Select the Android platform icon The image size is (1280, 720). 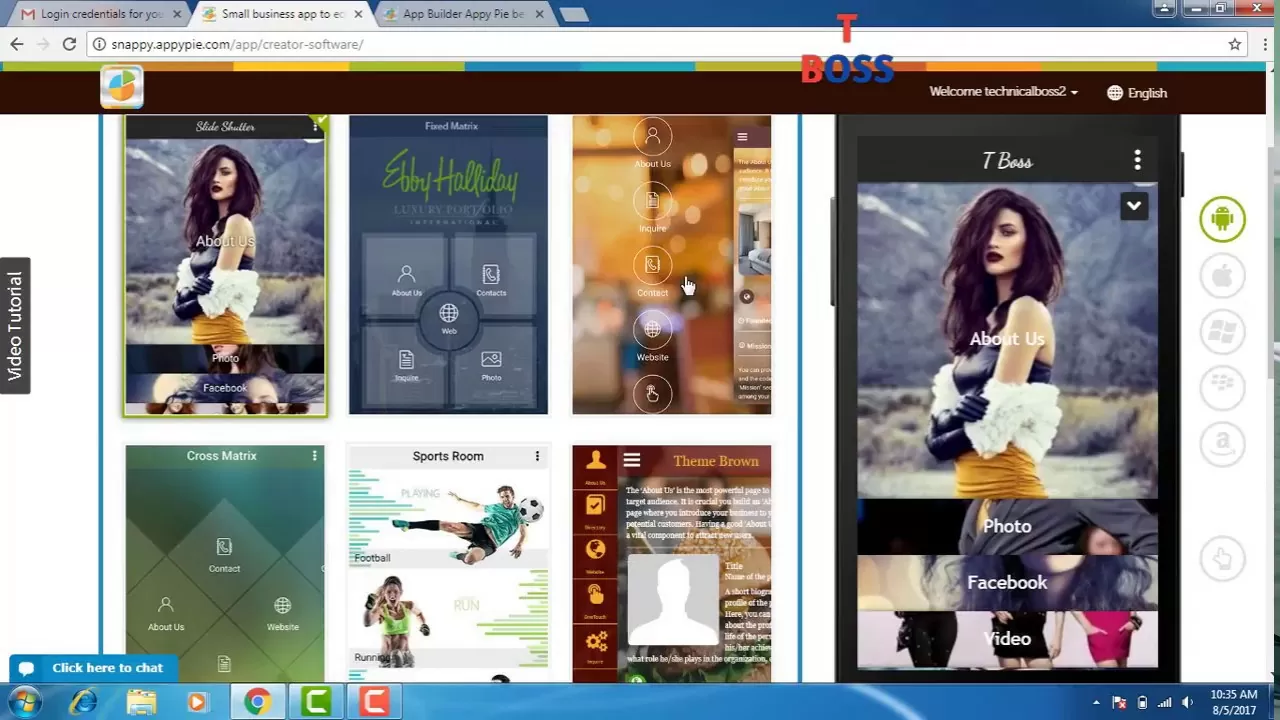coord(1222,219)
